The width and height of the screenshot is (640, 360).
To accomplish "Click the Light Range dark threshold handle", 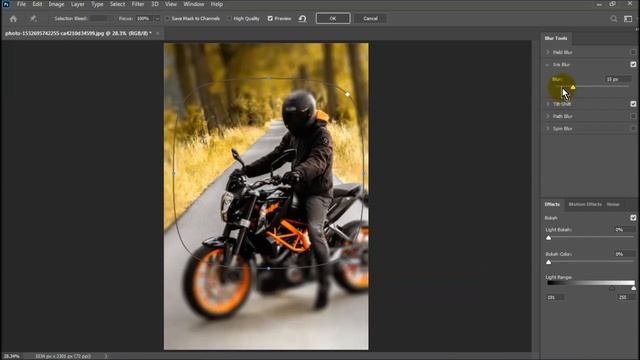I will [x=612, y=289].
